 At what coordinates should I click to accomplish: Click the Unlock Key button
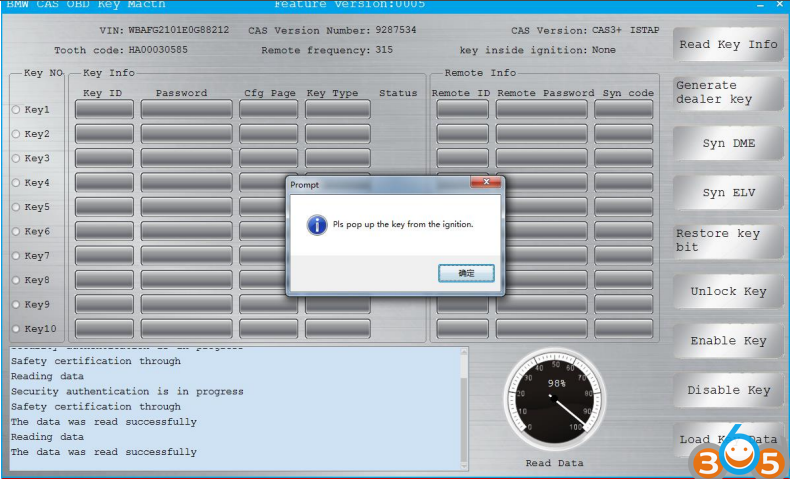(x=727, y=292)
